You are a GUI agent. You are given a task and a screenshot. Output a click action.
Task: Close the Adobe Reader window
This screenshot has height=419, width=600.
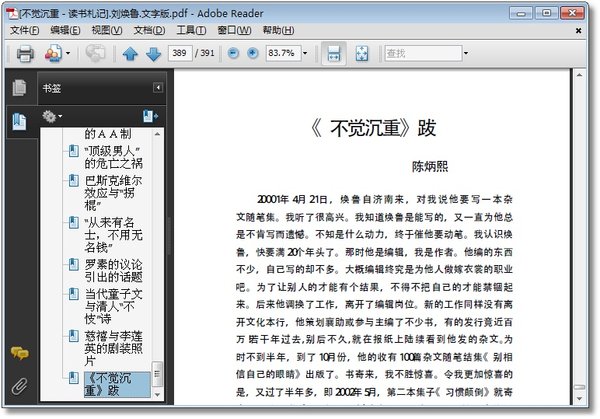point(572,13)
